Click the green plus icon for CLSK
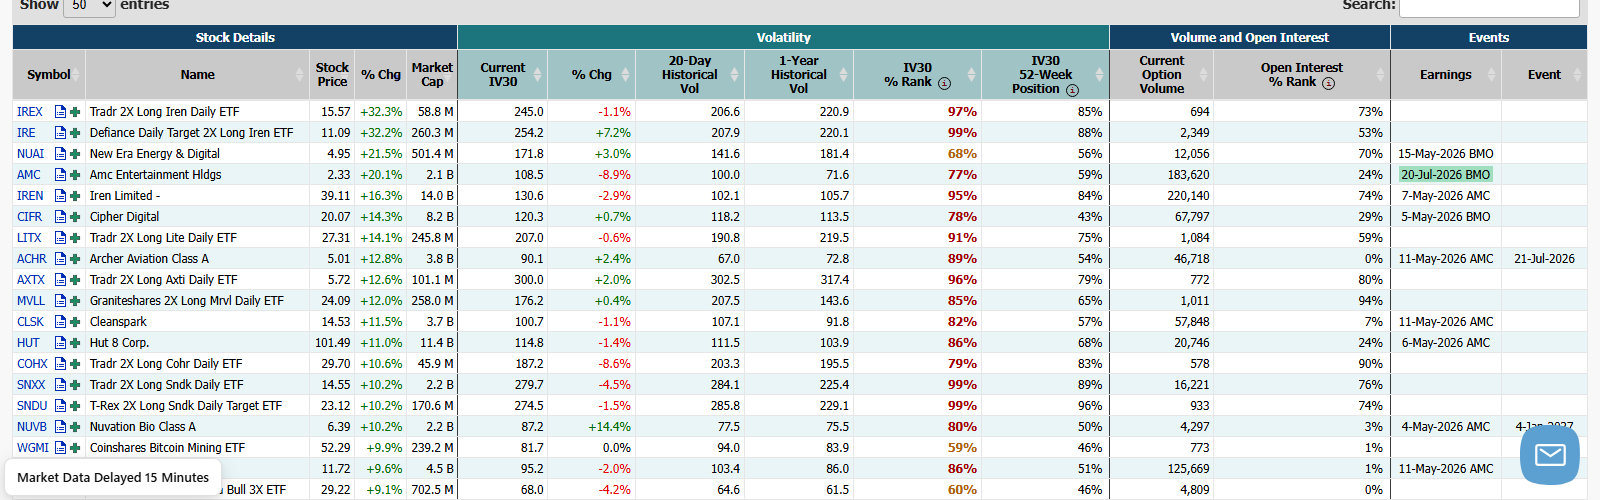This screenshot has width=1600, height=500. point(75,322)
